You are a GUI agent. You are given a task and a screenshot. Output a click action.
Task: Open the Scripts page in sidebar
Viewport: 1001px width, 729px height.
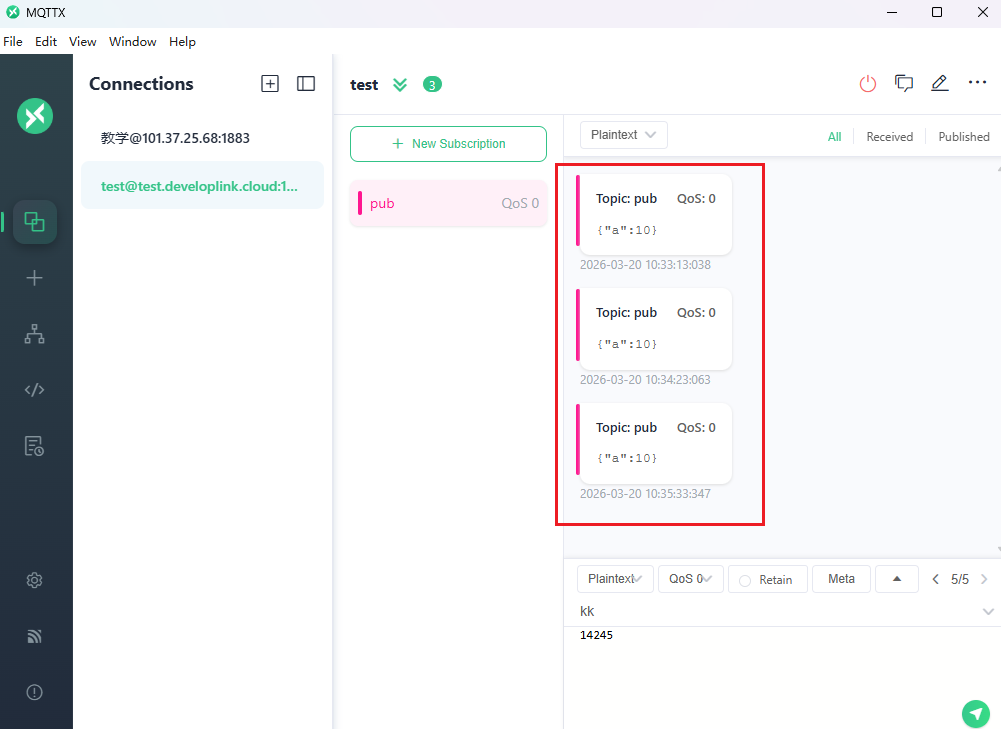(x=35, y=390)
